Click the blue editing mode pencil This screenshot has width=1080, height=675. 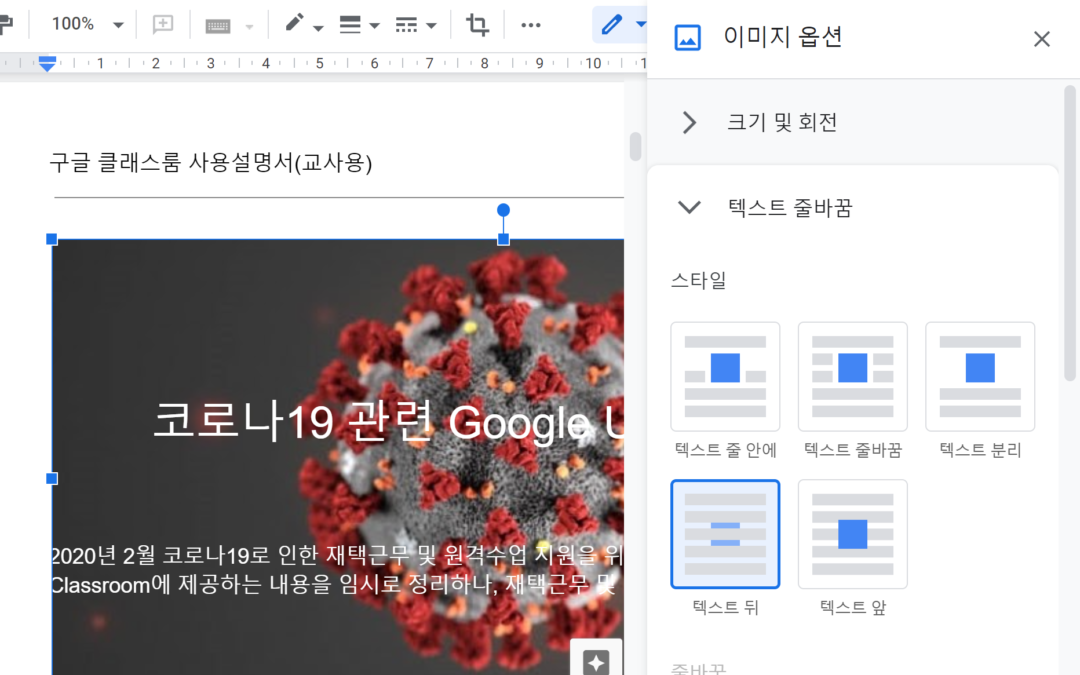tap(611, 25)
